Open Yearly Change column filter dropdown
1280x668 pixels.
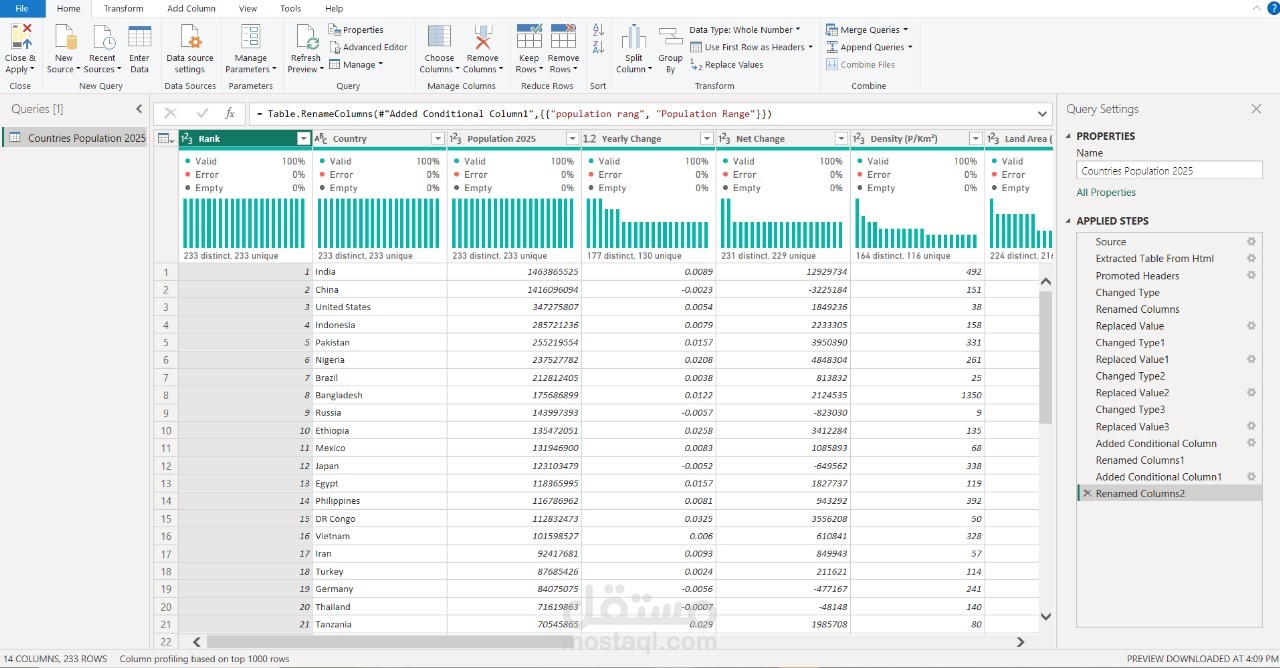click(707, 139)
